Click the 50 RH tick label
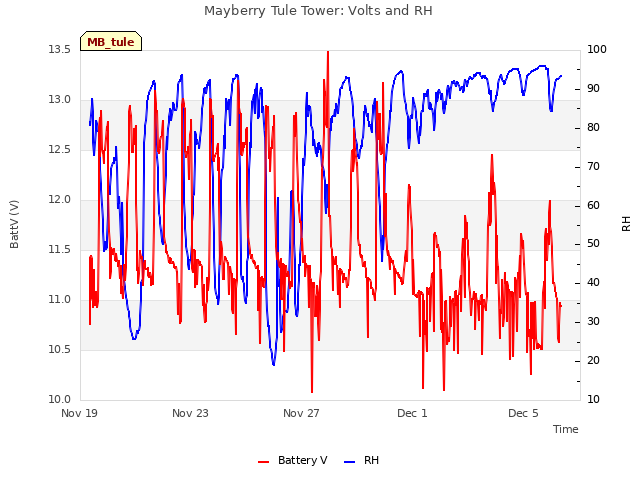The width and height of the screenshot is (640, 480). [593, 244]
